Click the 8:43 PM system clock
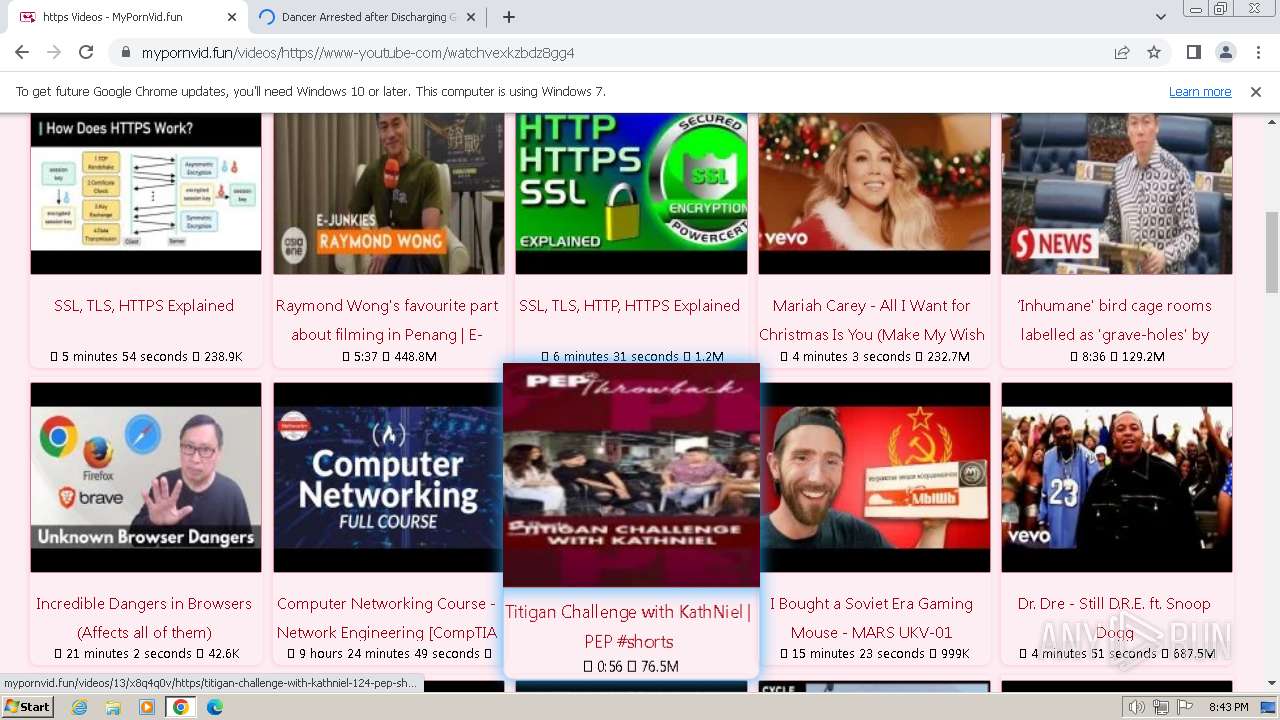Viewport: 1280px width, 720px height. pos(1228,707)
